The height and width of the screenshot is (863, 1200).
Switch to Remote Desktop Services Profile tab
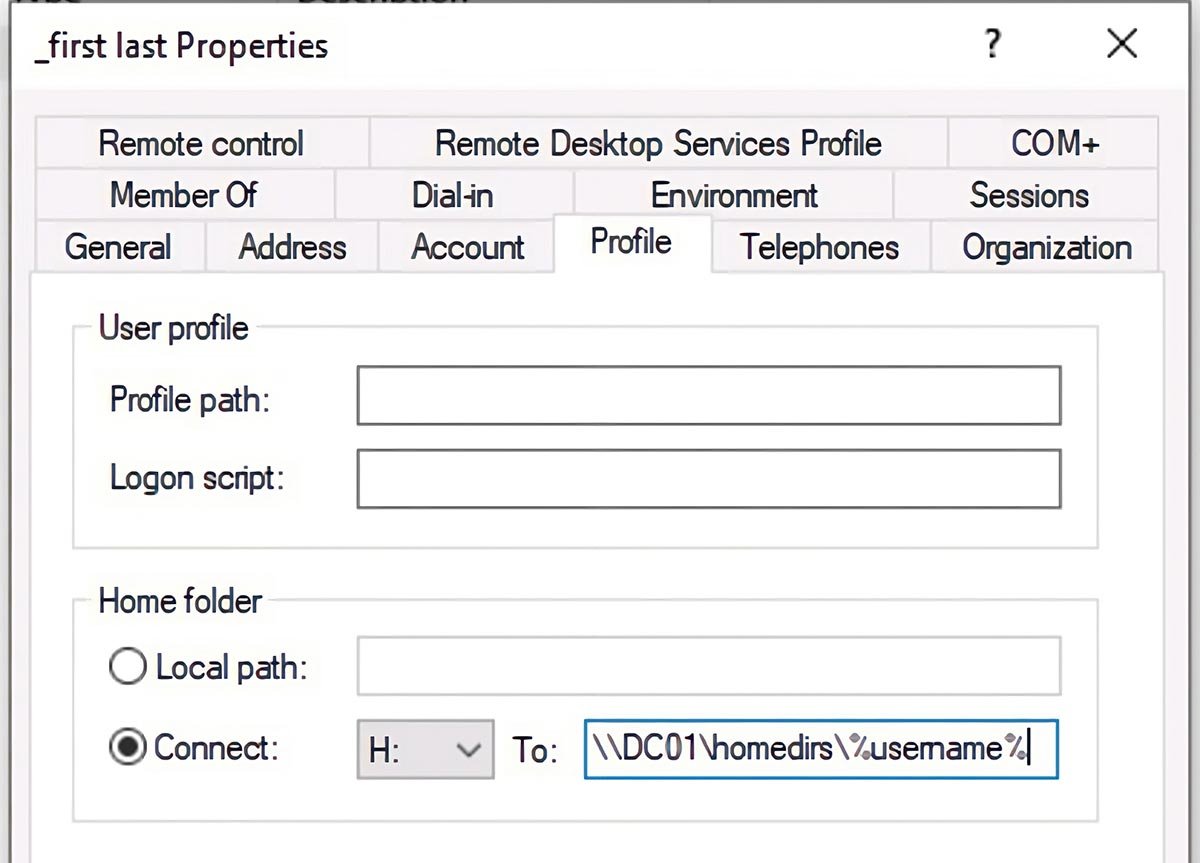click(x=658, y=144)
